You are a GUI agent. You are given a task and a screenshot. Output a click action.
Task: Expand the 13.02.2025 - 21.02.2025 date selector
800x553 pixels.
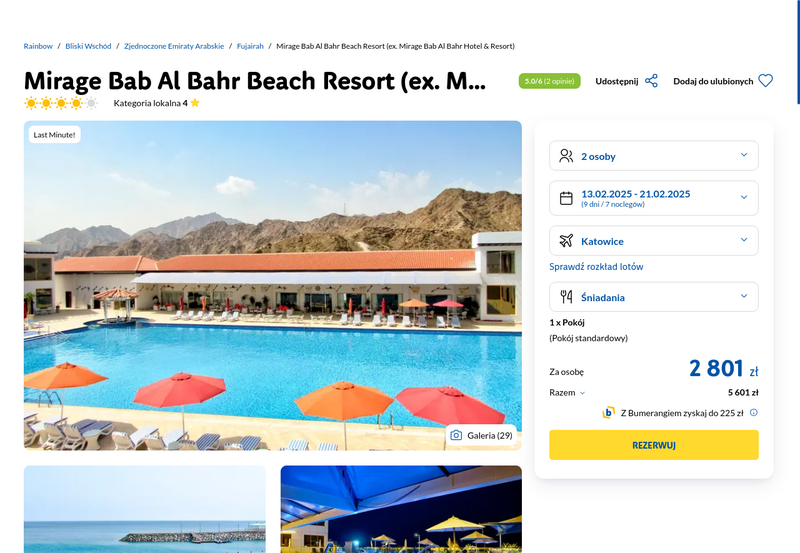click(x=654, y=198)
